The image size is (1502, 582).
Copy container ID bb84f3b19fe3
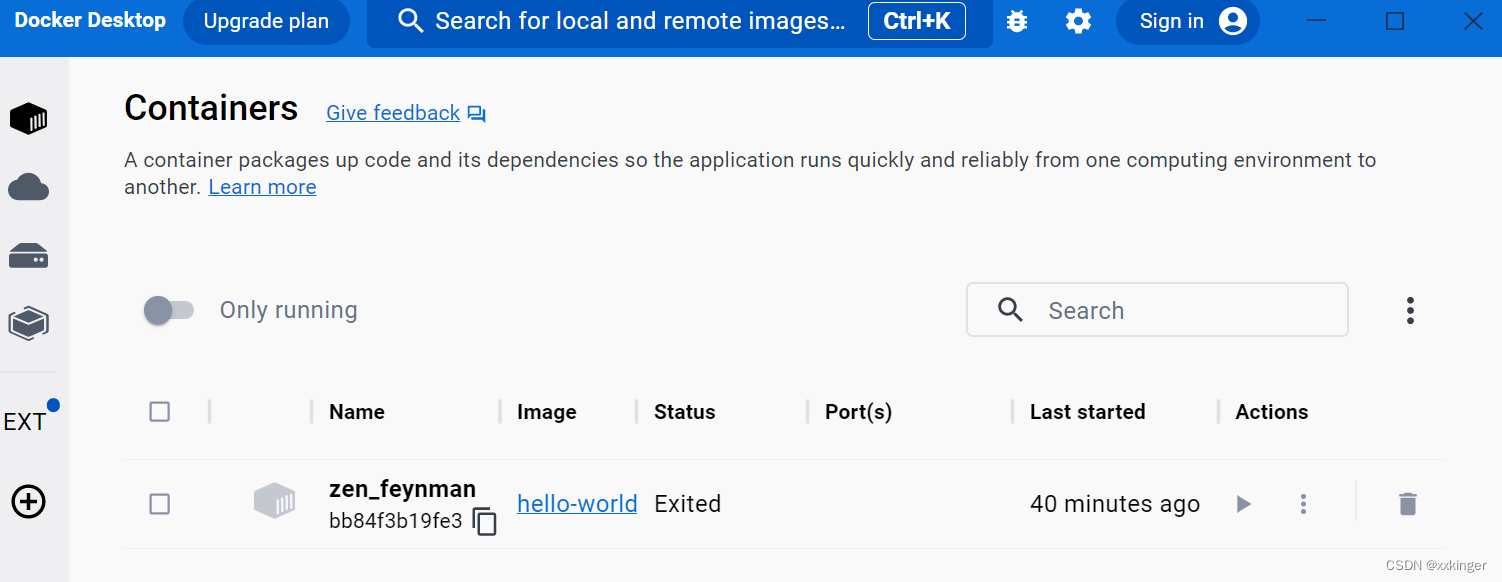[x=485, y=522]
